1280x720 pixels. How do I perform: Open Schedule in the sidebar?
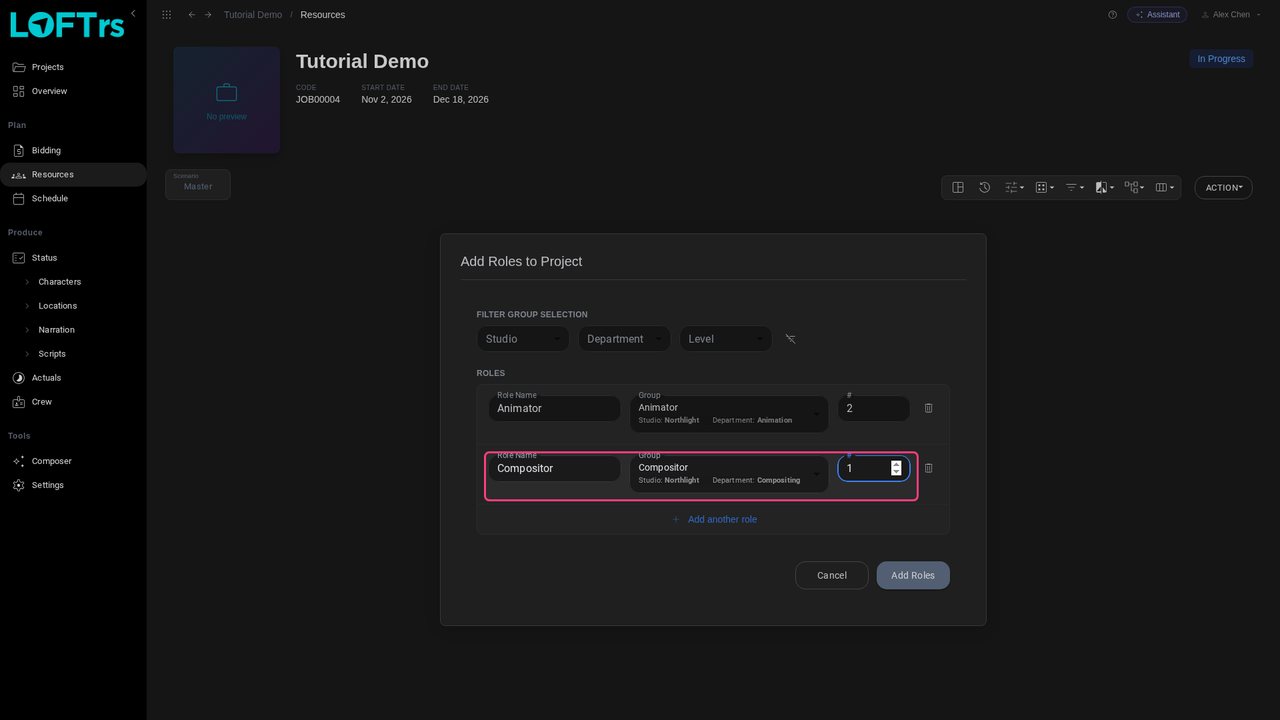point(73,198)
